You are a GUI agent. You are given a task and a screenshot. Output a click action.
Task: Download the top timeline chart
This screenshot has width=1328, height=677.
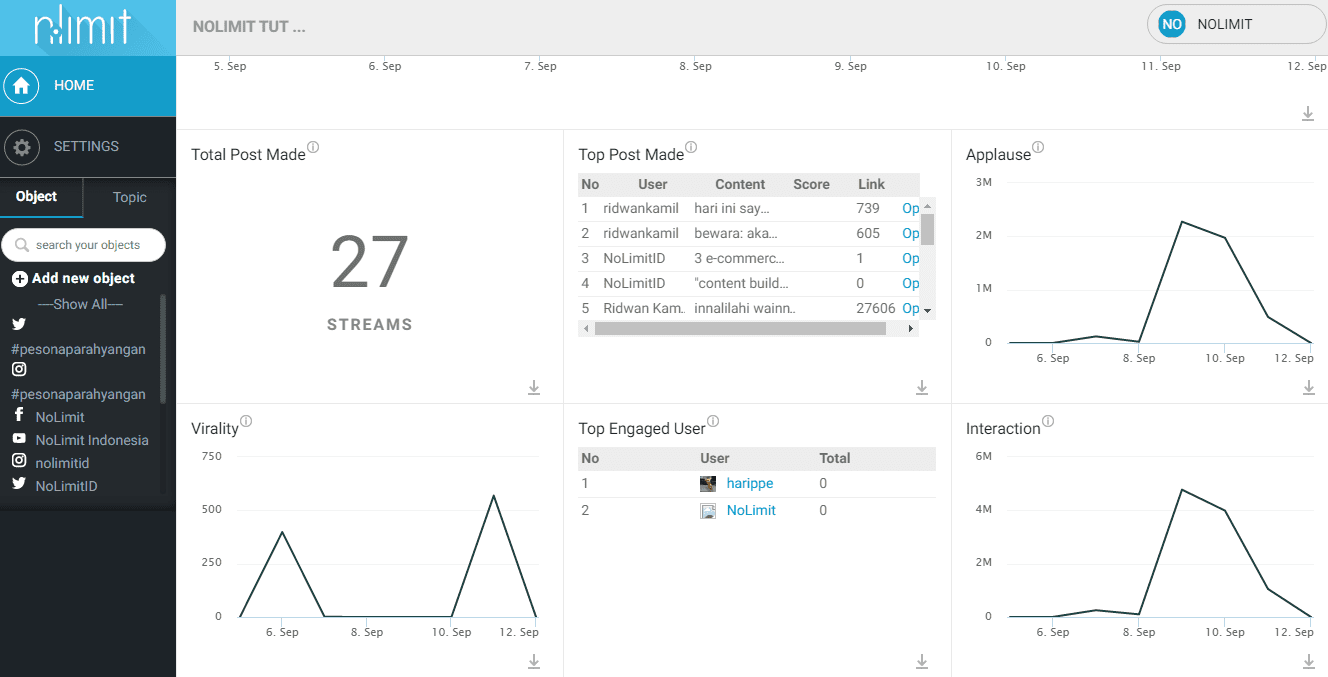coord(1308,114)
